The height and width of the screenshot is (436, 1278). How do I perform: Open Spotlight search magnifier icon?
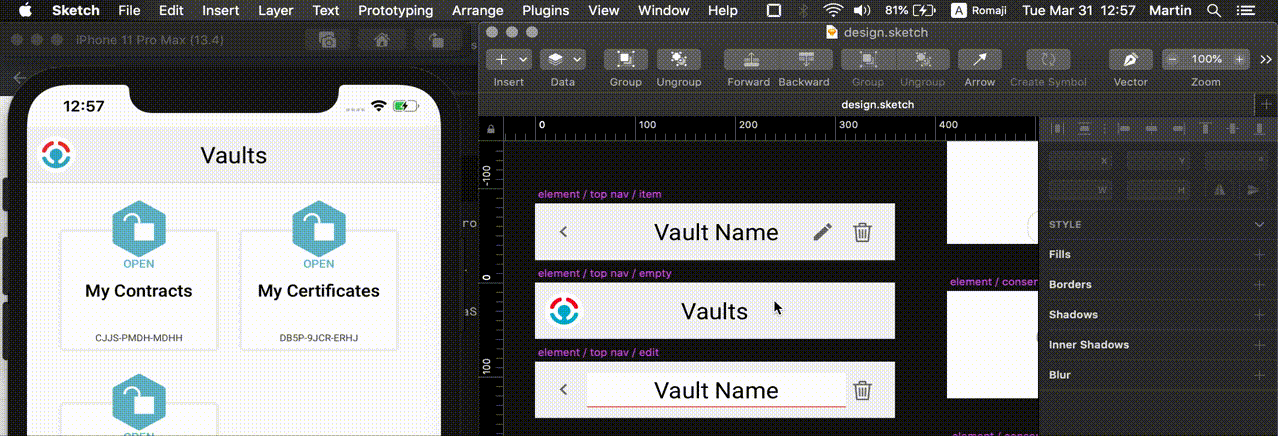pyautogui.click(x=1214, y=11)
